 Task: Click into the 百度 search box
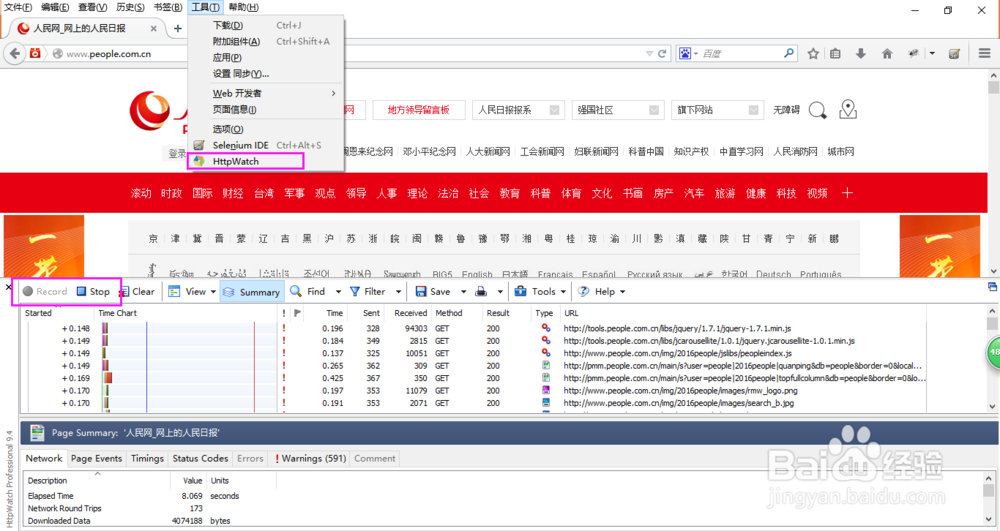tap(740, 54)
